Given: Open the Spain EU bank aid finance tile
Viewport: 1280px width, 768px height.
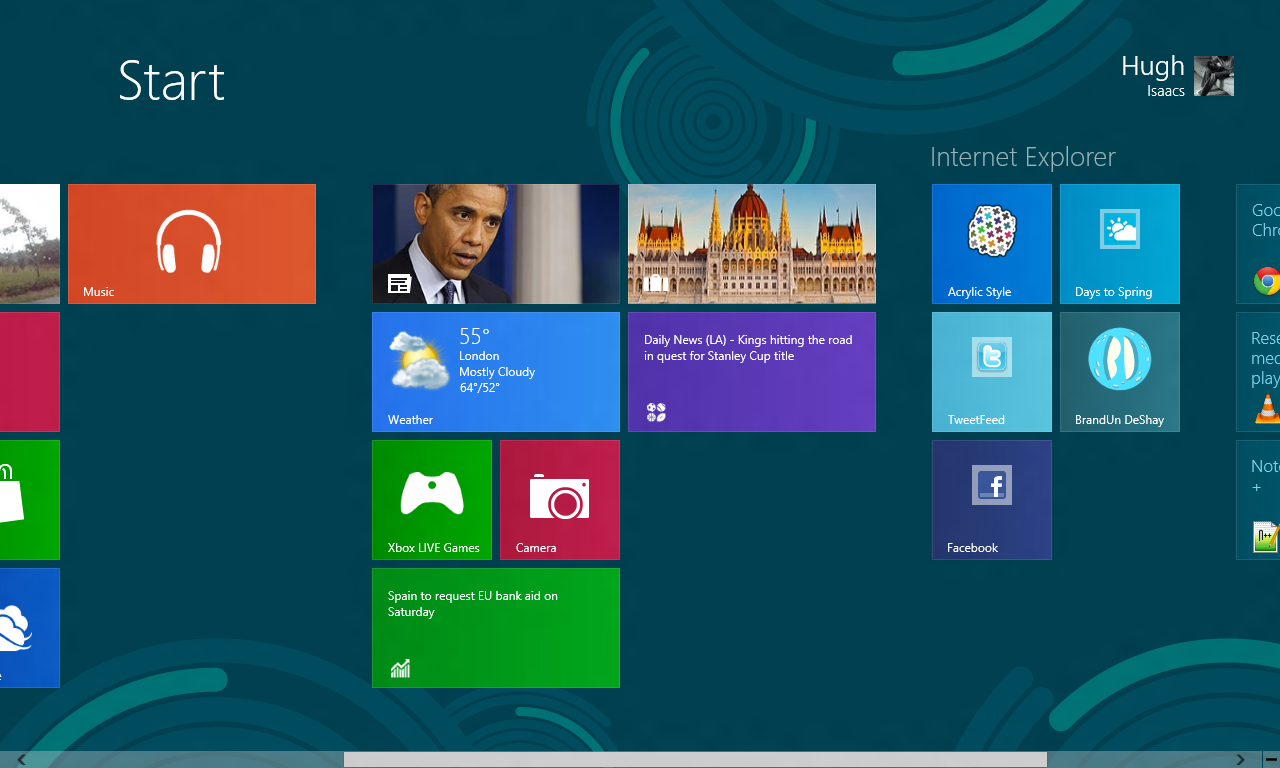Looking at the screenshot, I should click(496, 628).
